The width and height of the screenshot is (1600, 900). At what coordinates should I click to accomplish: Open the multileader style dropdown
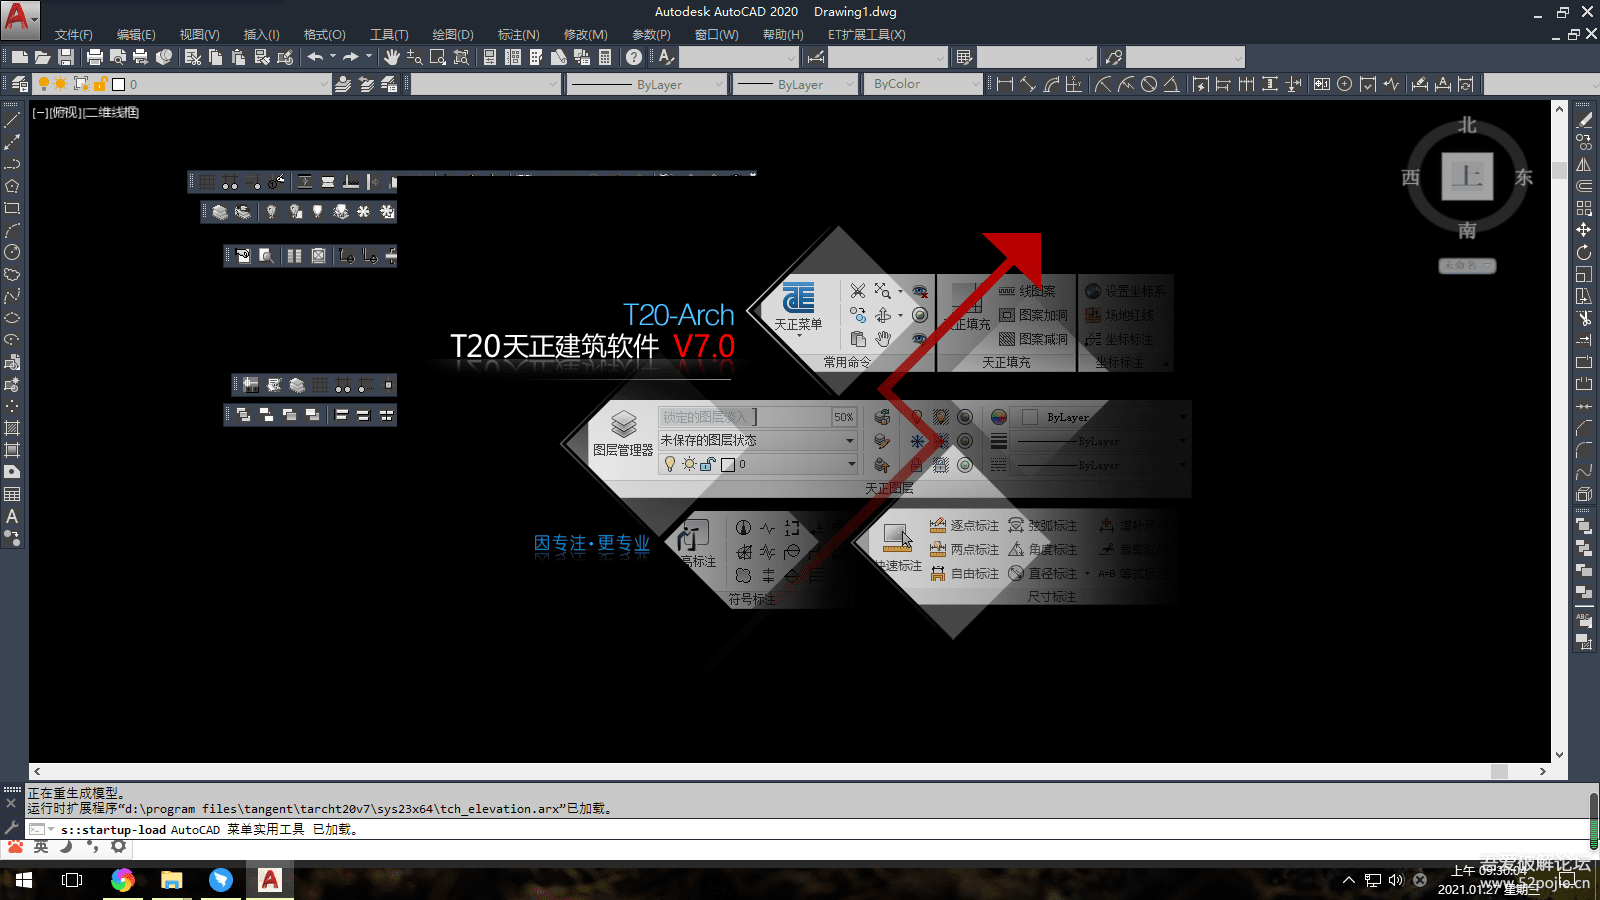pyautogui.click(x=1237, y=57)
